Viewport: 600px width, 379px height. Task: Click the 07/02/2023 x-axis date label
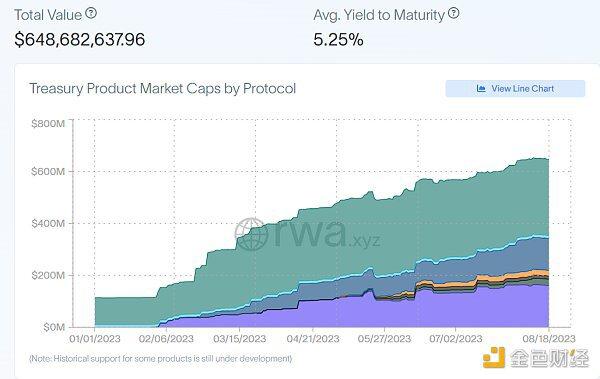[455, 339]
